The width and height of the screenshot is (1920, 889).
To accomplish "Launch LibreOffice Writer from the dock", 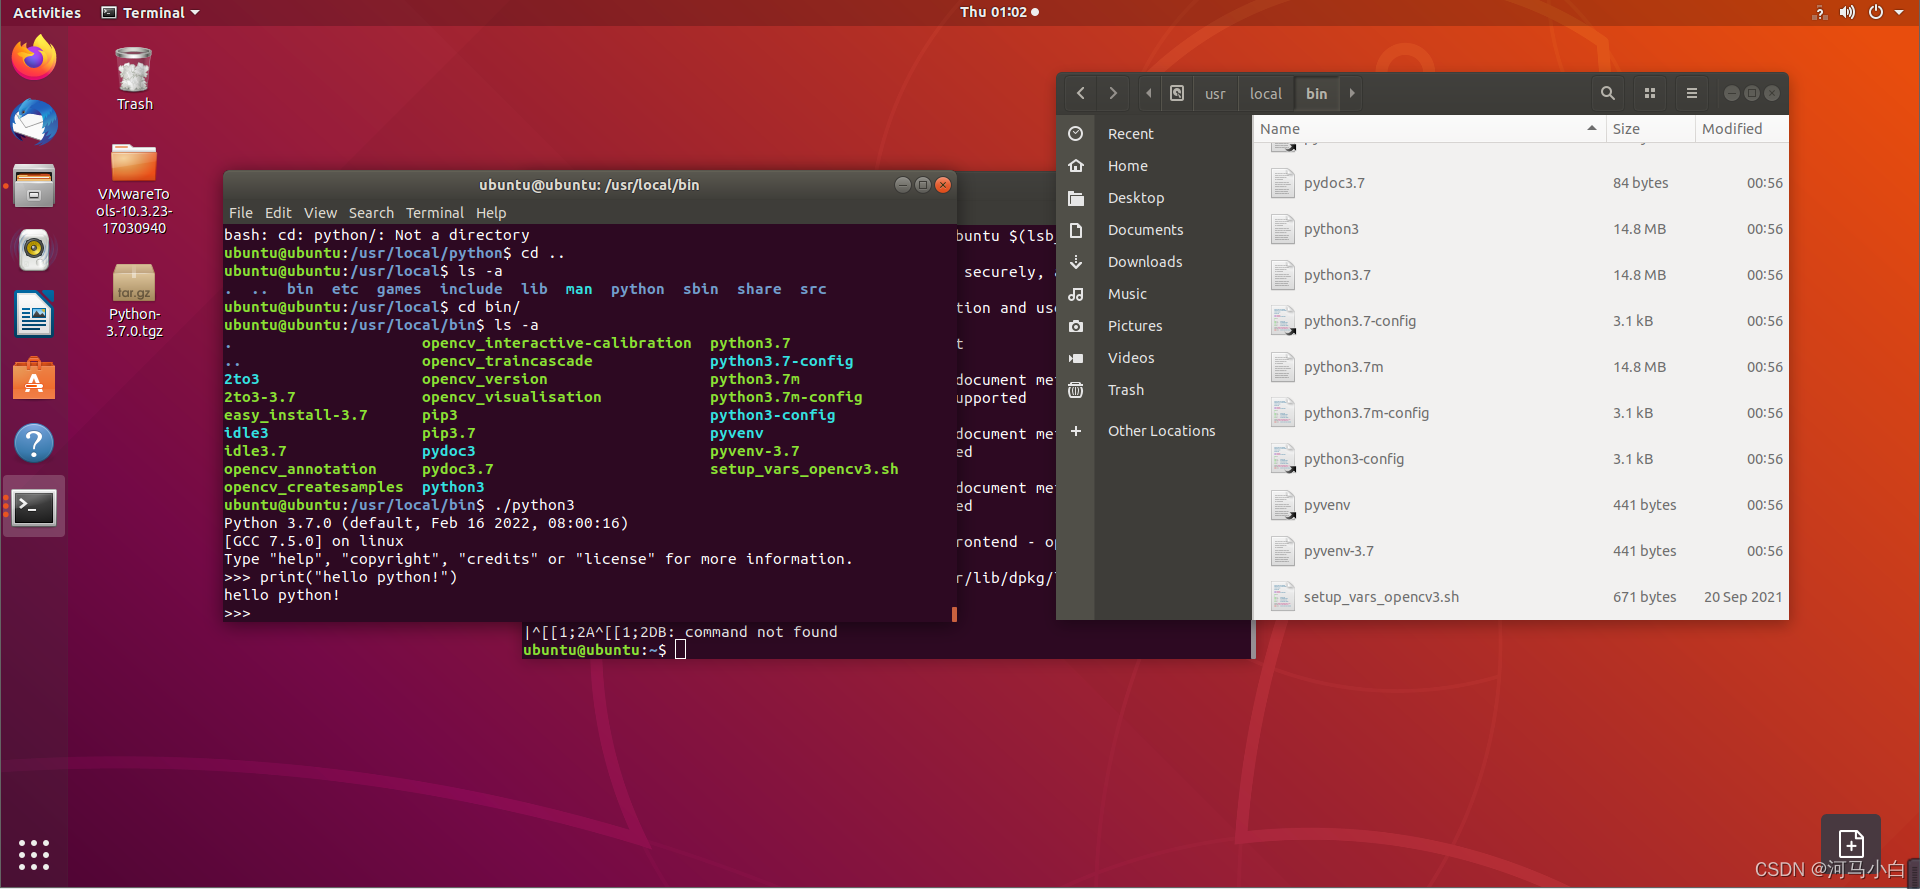I will 34,315.
